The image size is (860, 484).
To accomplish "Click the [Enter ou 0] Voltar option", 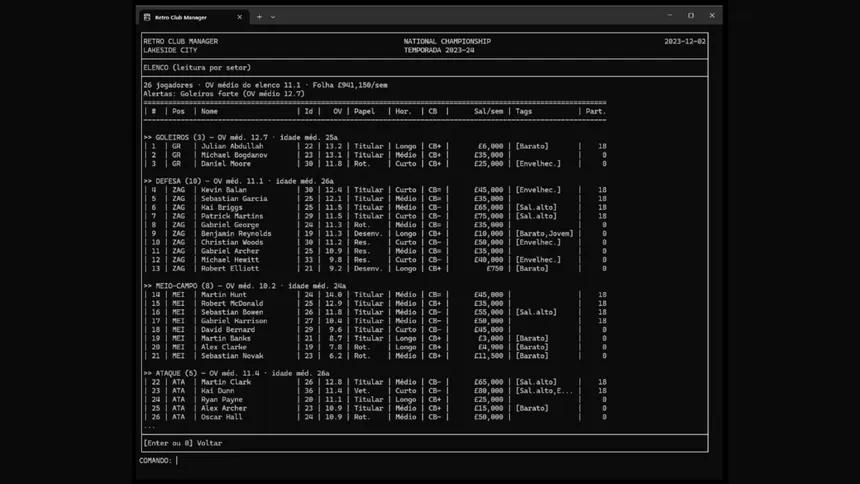I will coord(183,443).
